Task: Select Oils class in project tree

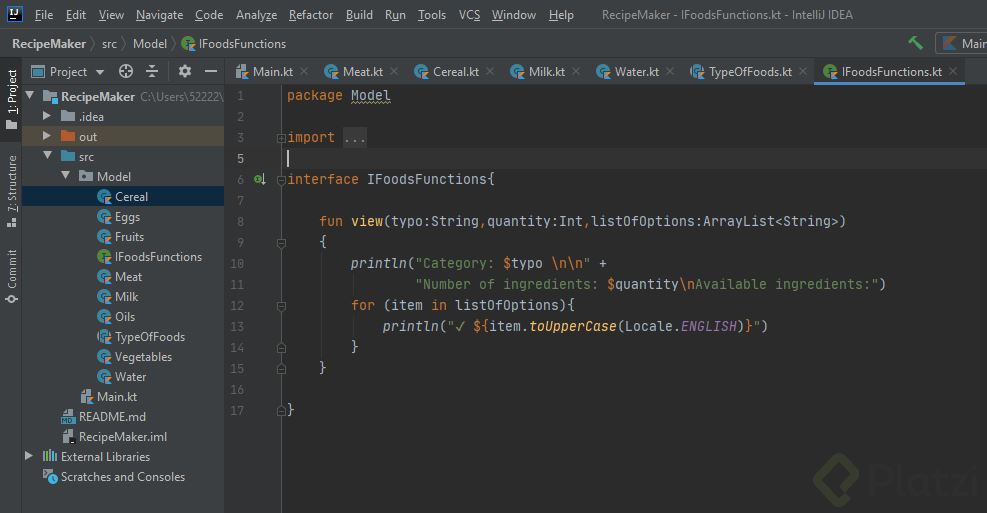Action: click(x=116, y=317)
